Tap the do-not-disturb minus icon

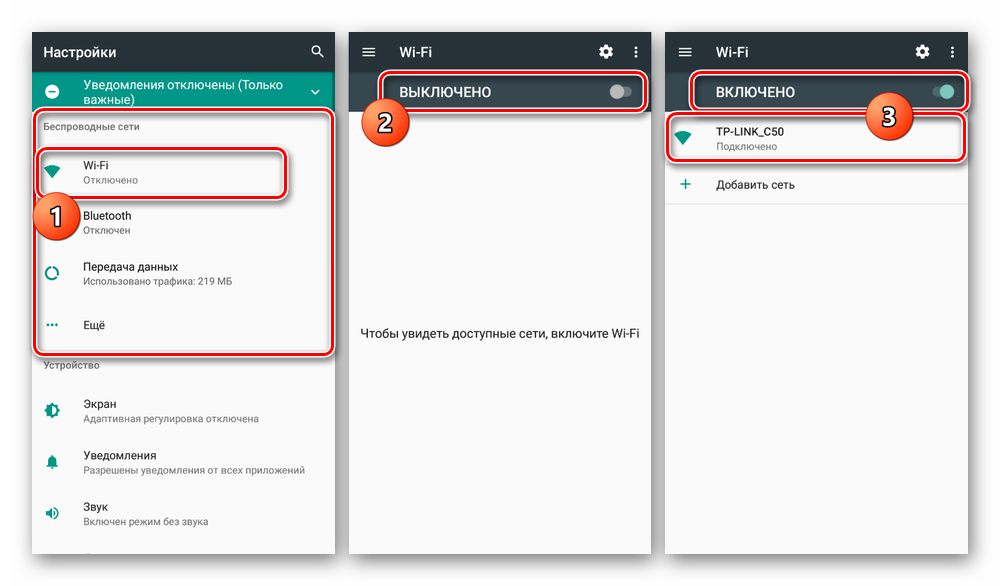tap(52, 92)
